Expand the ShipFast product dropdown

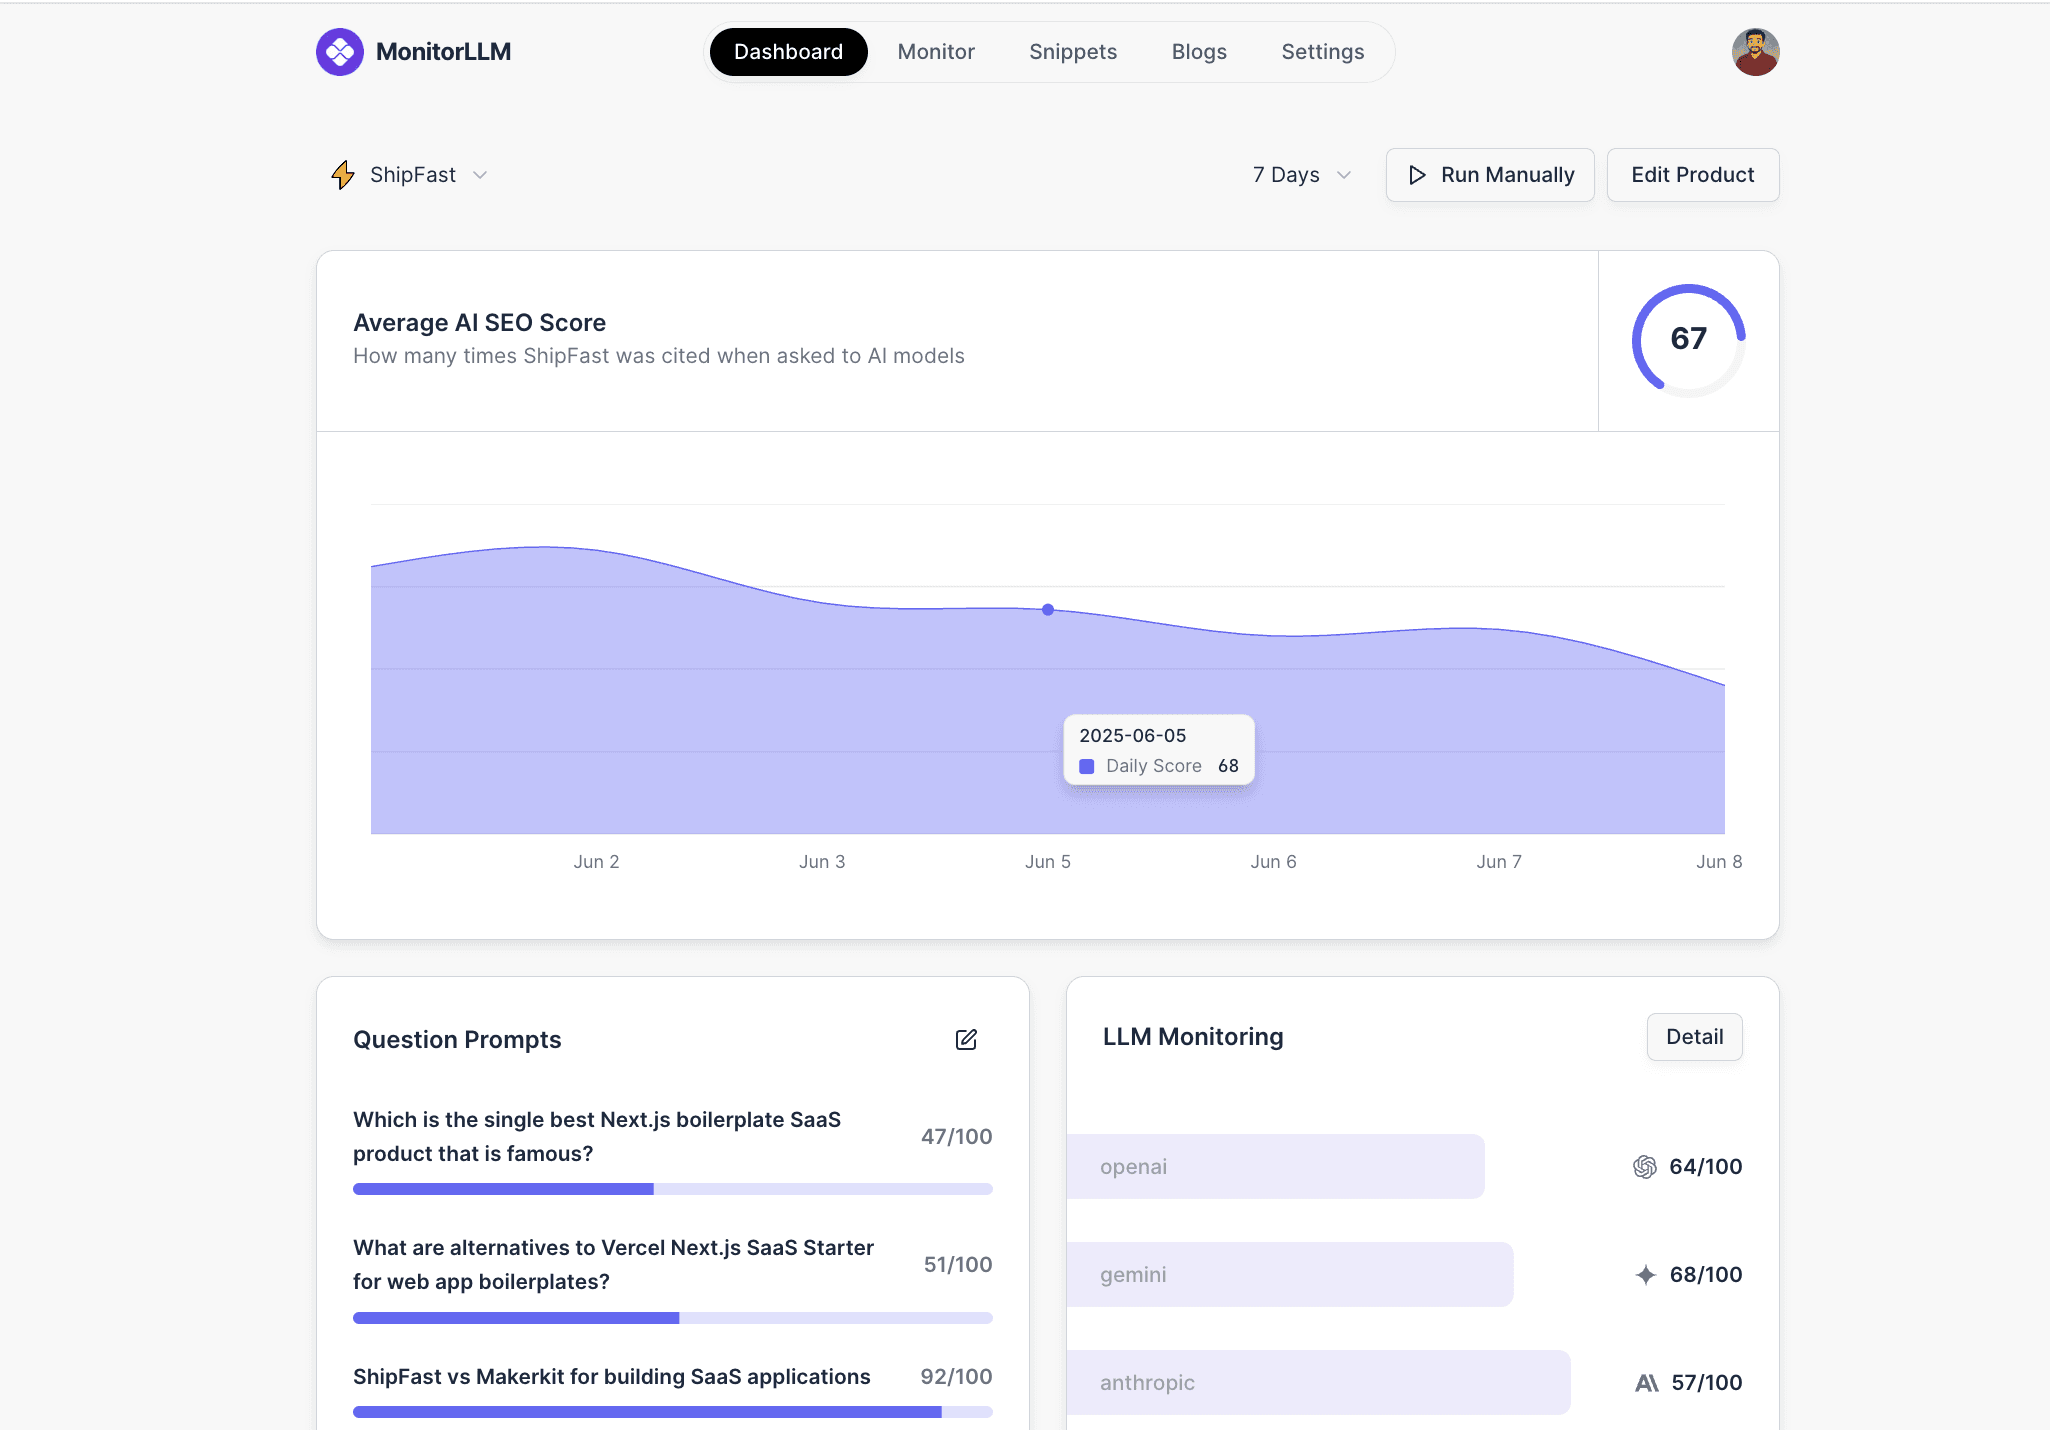tap(410, 175)
